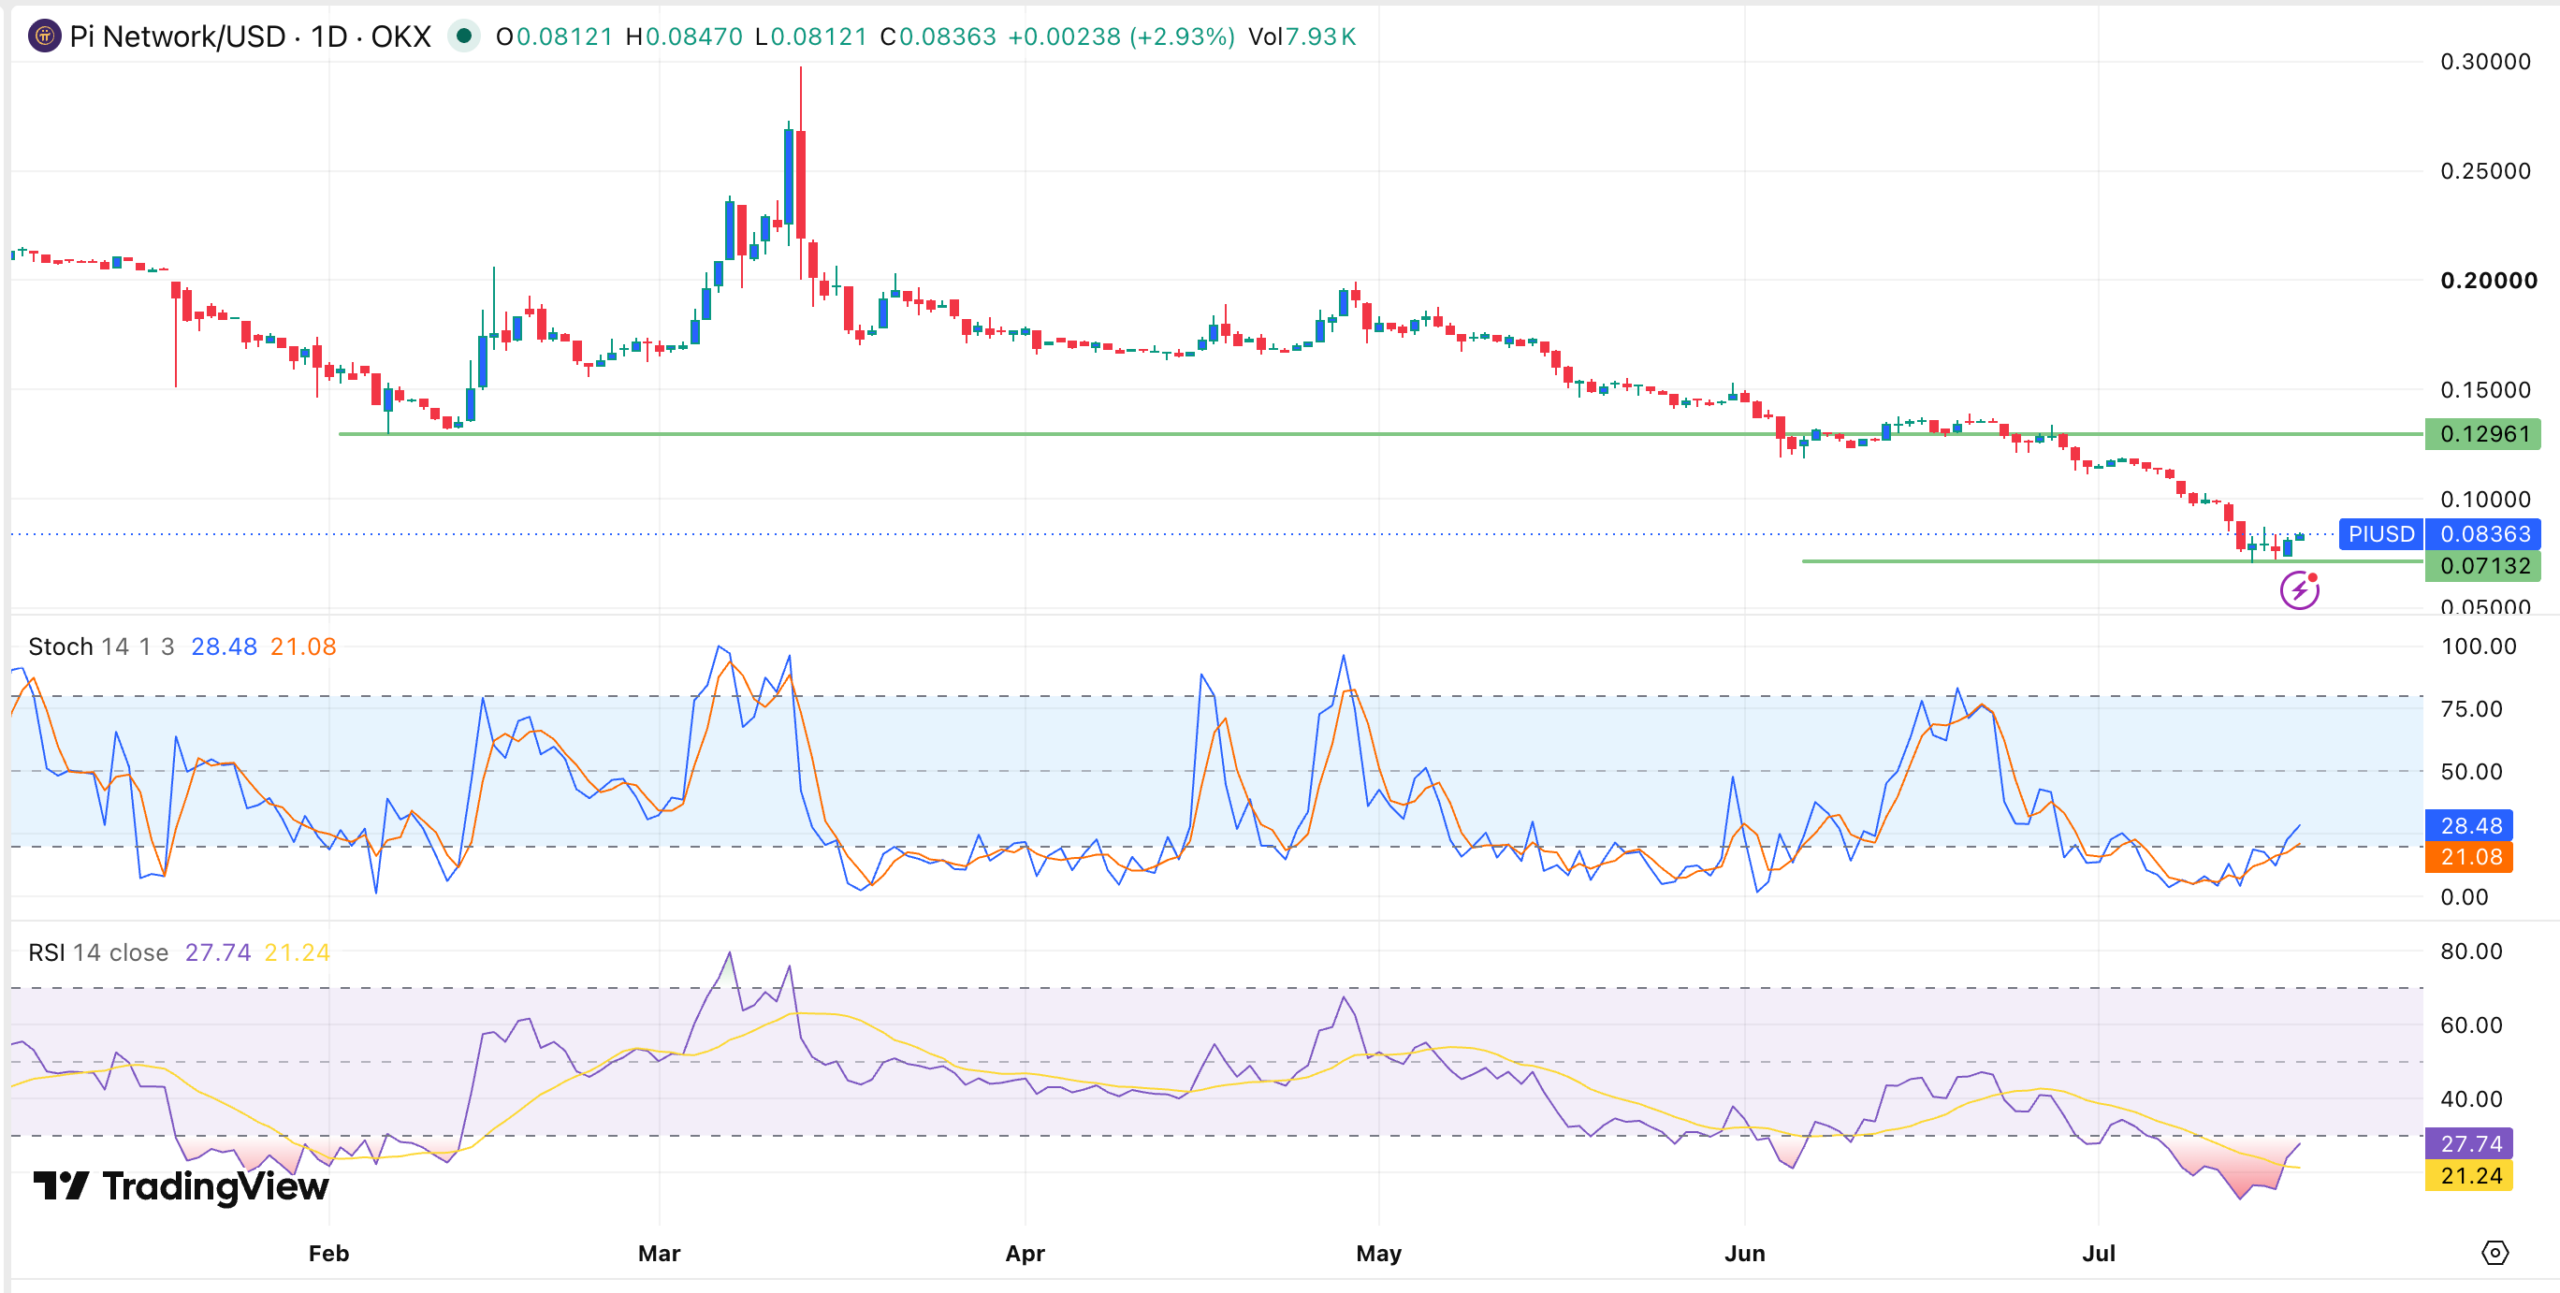Viewport: 2560px width, 1293px height.
Task: Click the +2.93% change readout
Action: tap(1182, 37)
